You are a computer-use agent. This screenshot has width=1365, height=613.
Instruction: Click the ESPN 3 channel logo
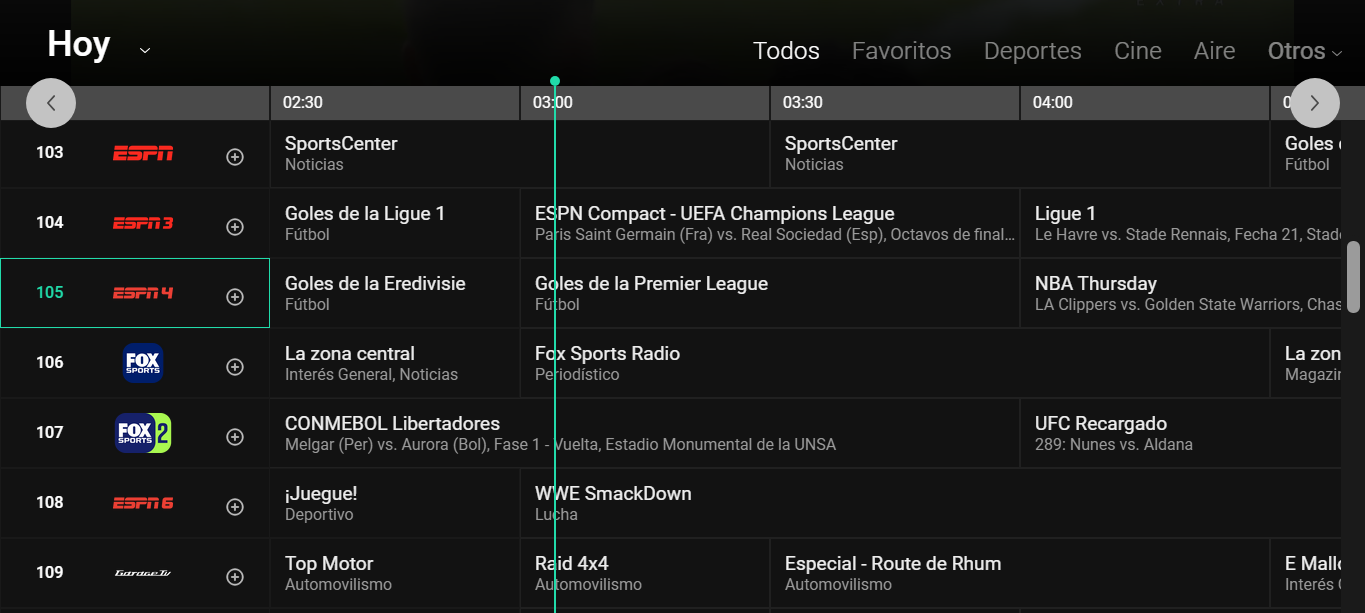143,223
